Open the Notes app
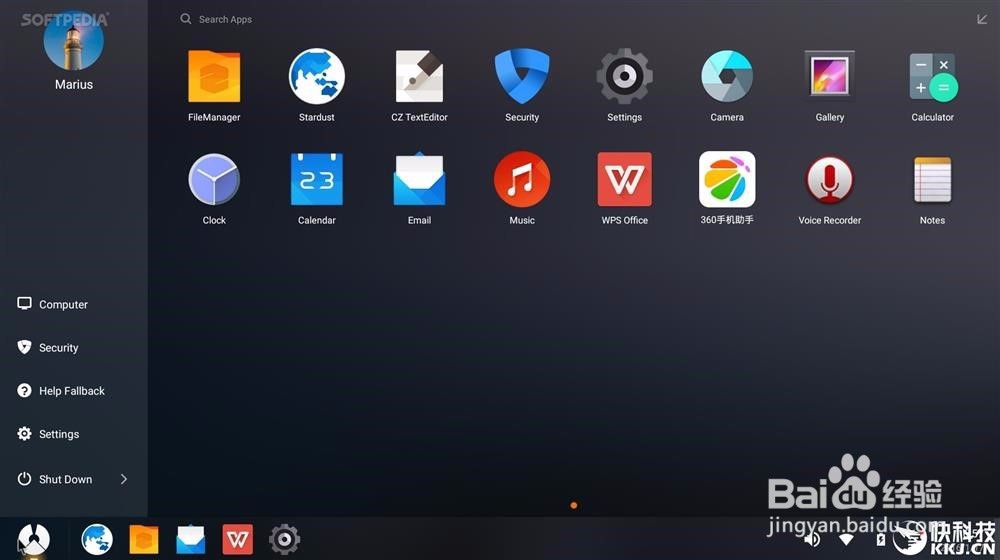1000x560 pixels. (932, 179)
